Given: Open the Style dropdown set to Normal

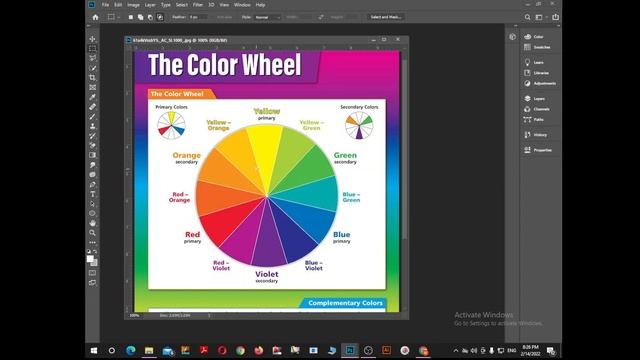Looking at the screenshot, I should coord(267,17).
